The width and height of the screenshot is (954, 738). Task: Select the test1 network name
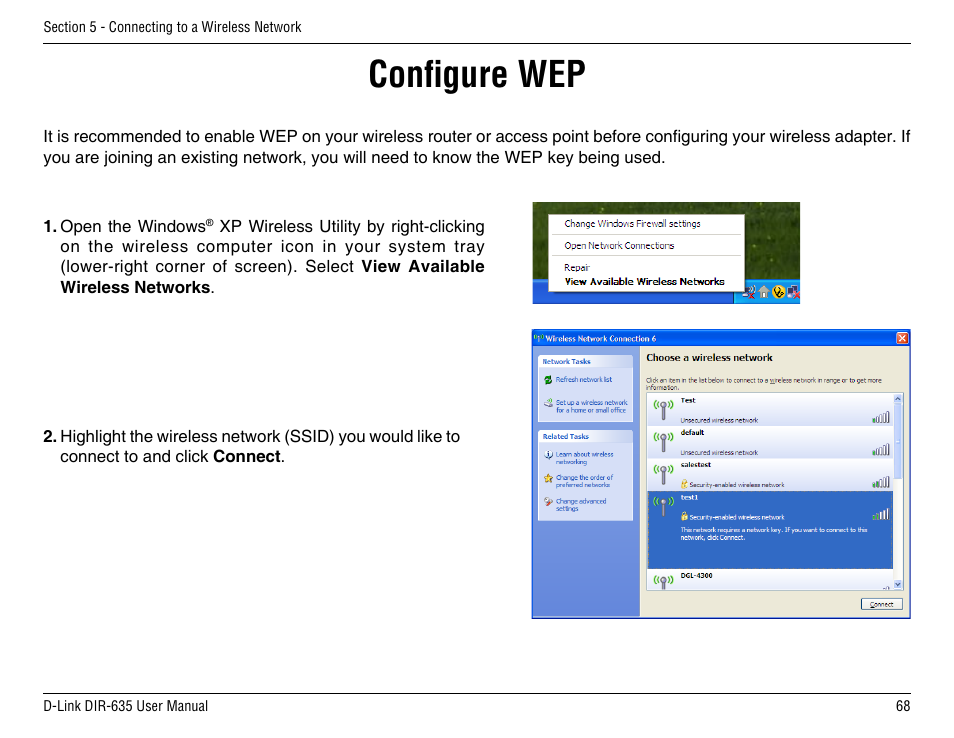(689, 498)
